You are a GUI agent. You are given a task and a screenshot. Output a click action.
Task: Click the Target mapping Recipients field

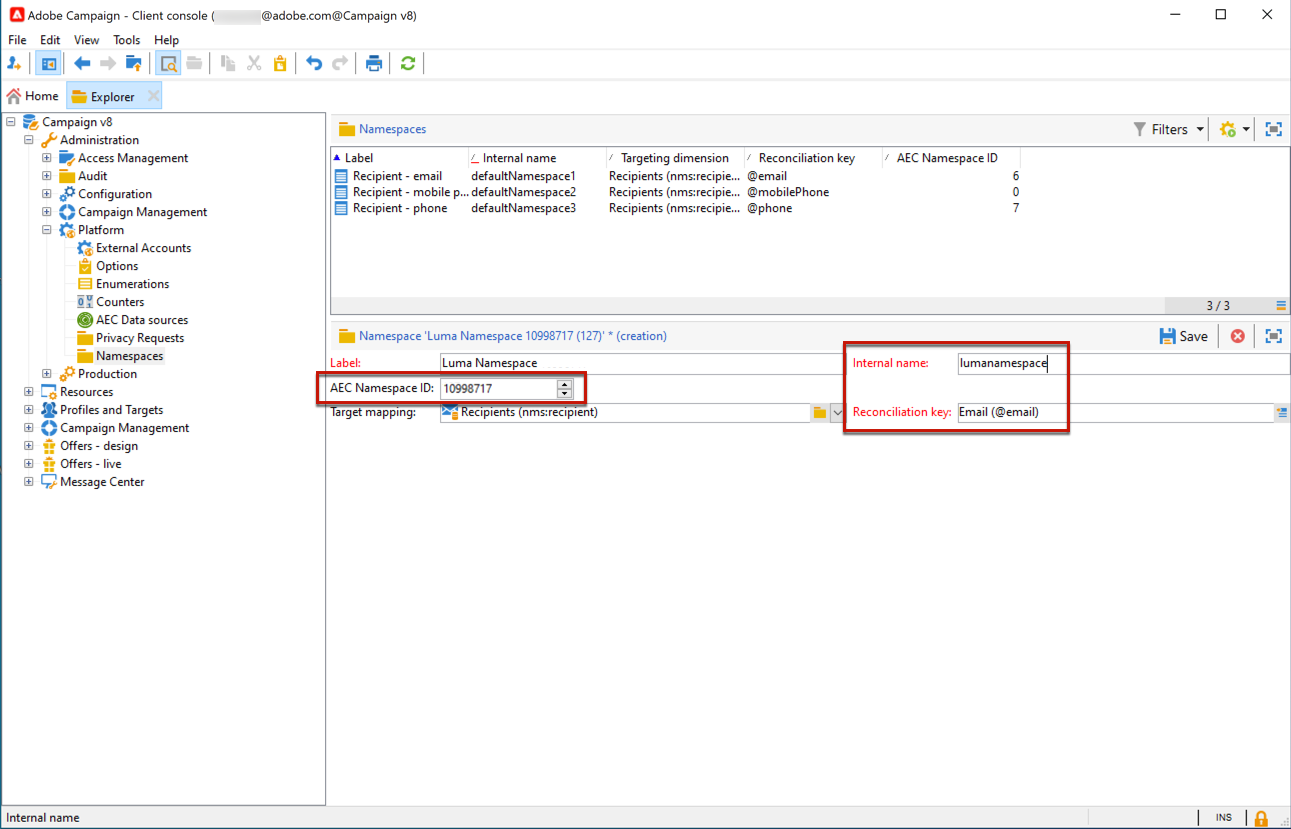pyautogui.click(x=625, y=412)
